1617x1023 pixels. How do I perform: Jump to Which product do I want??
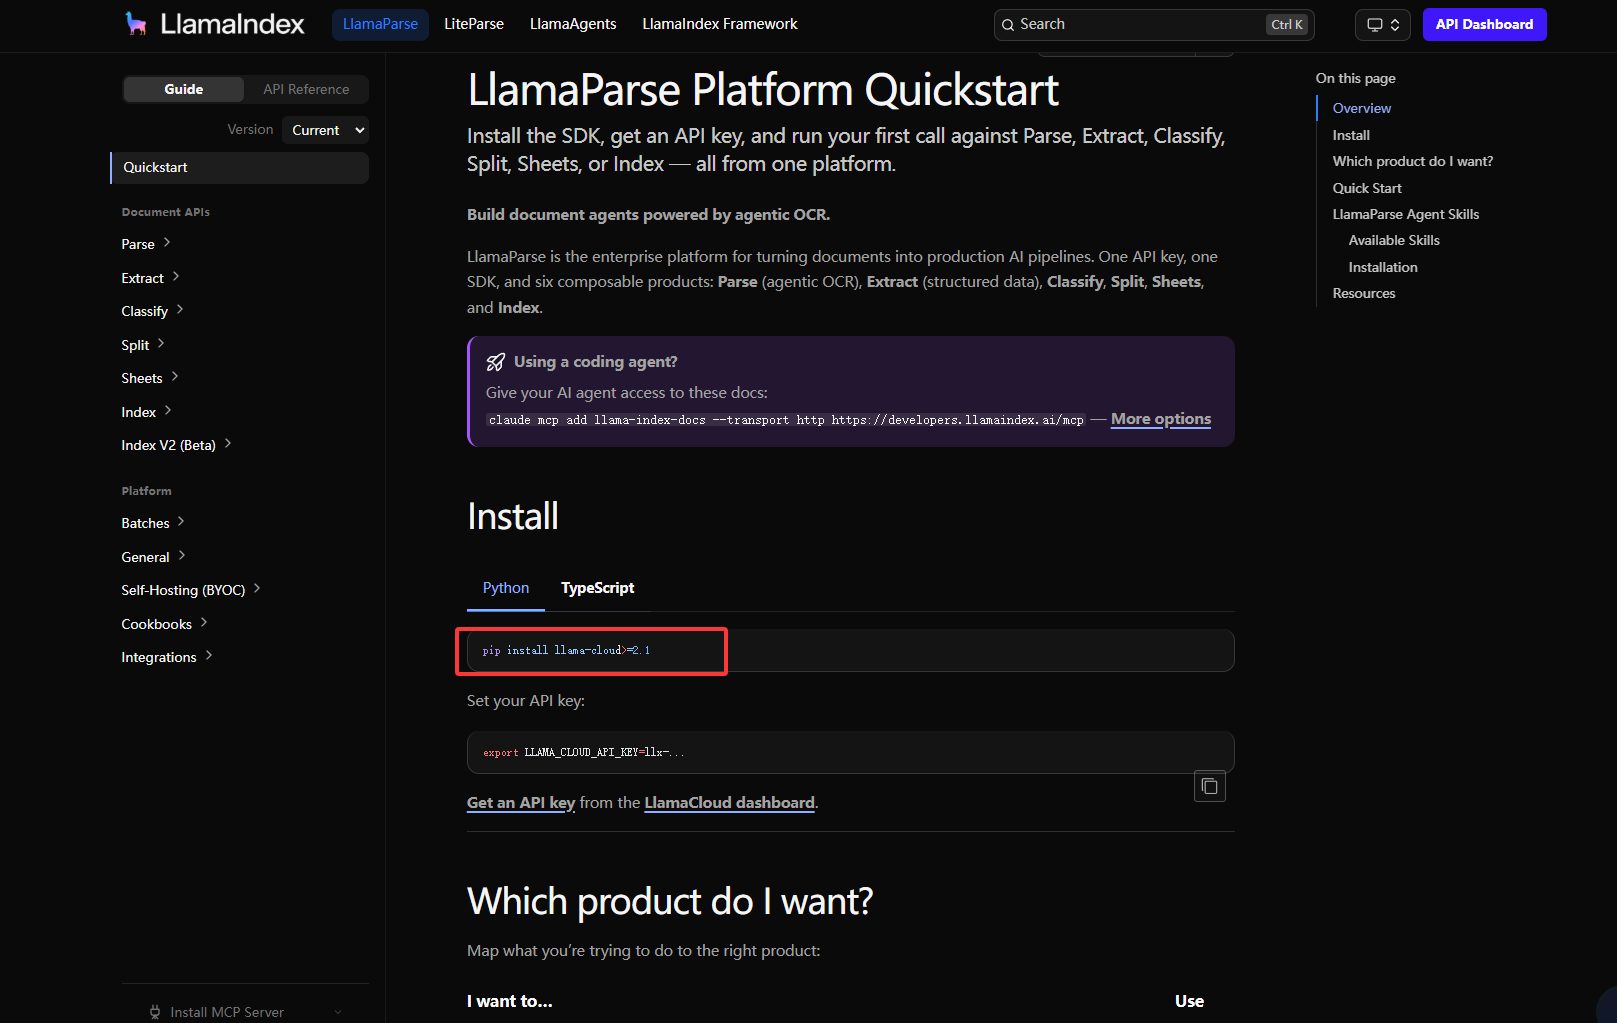(x=1413, y=161)
